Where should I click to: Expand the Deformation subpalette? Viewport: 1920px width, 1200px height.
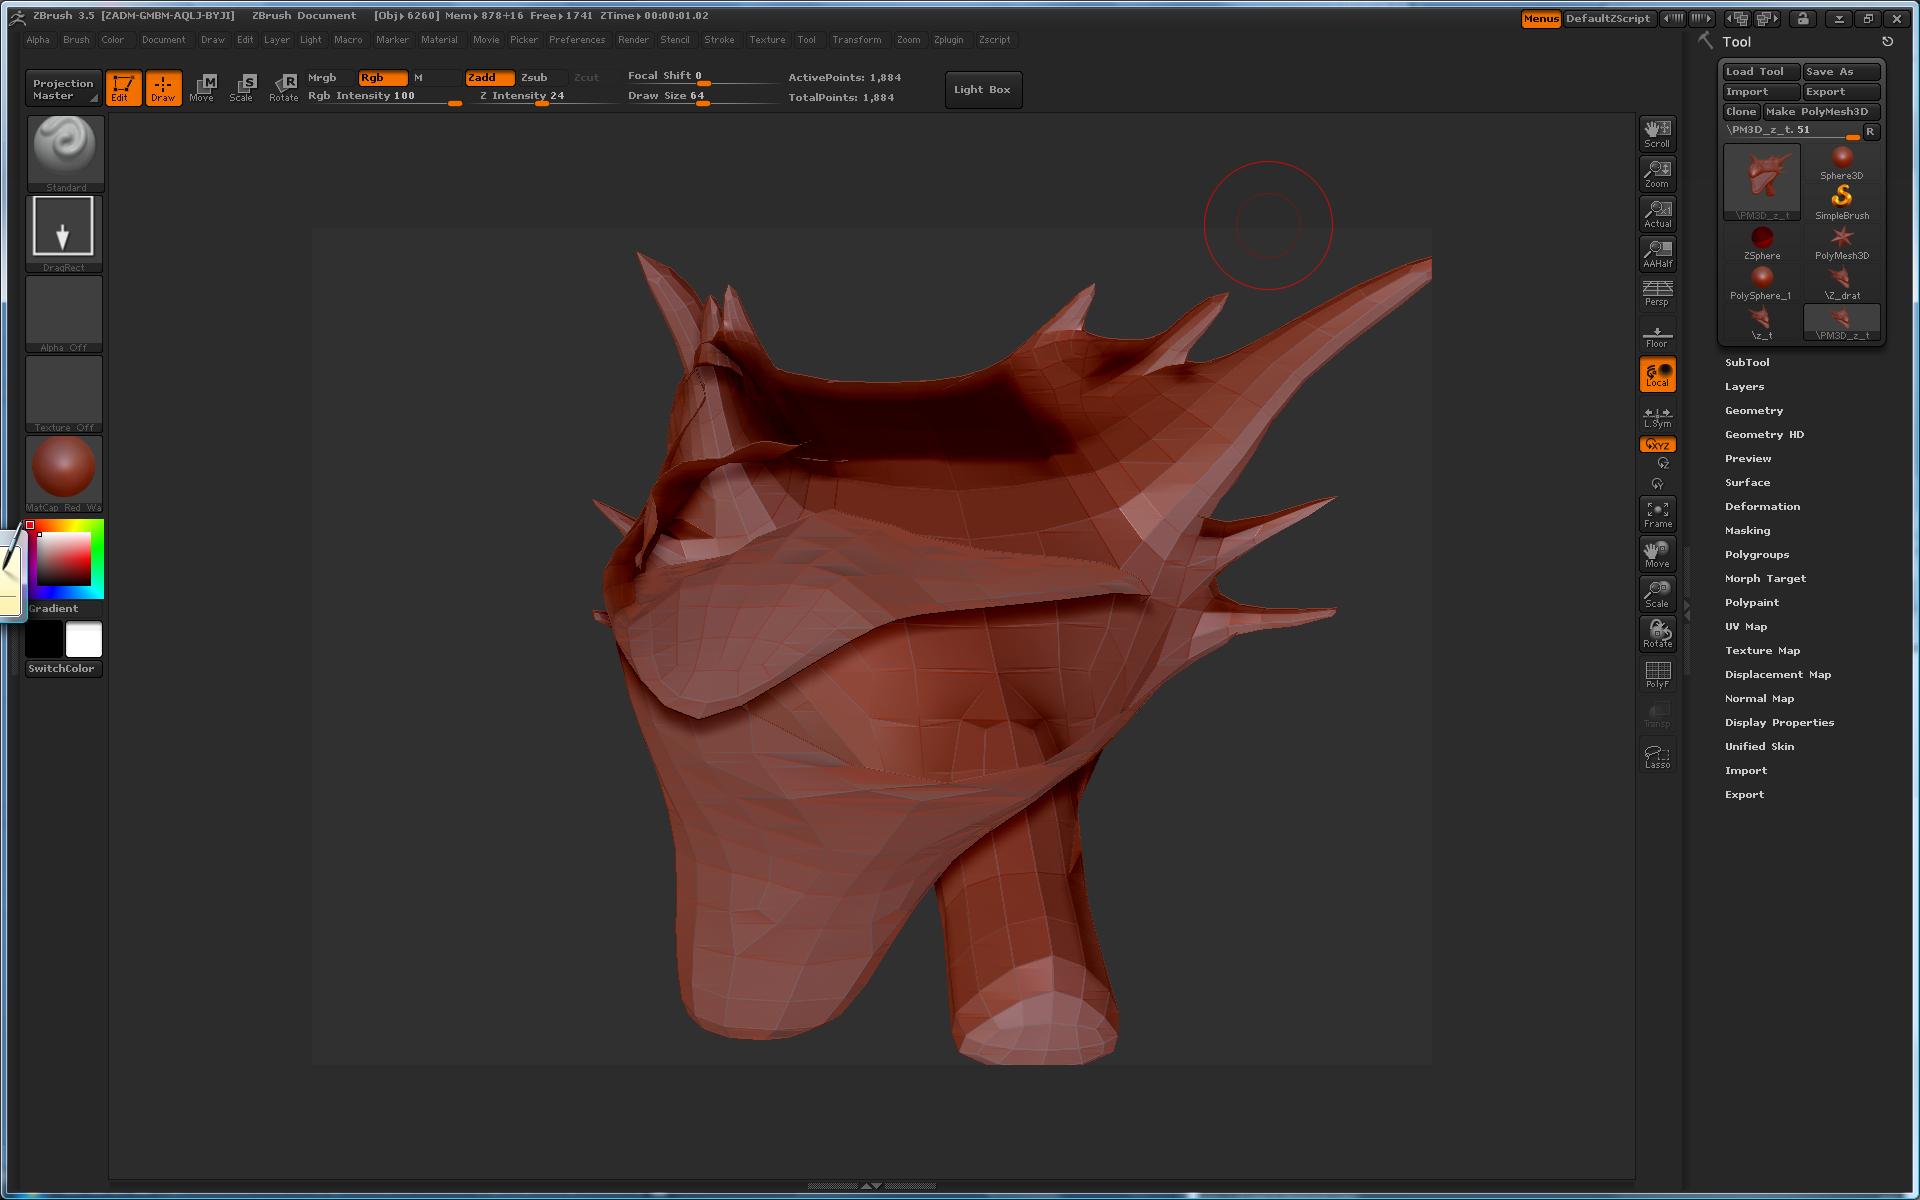click(x=1761, y=506)
